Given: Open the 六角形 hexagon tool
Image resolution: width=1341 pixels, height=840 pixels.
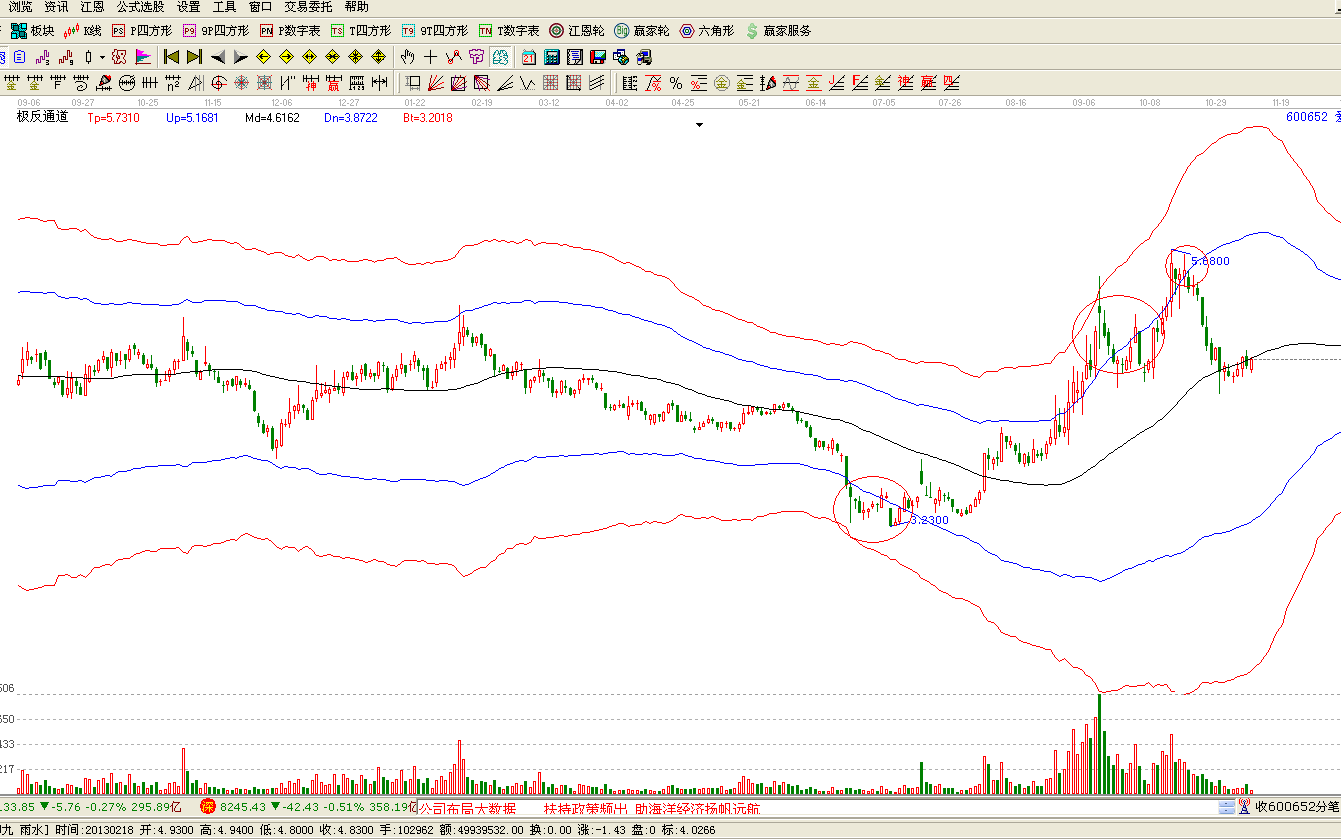Looking at the screenshot, I should point(706,31).
